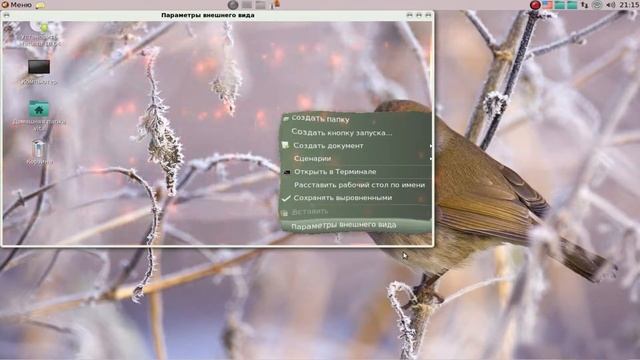Click the orange icon in the panel center
640x360 pixels.
[276, 5]
